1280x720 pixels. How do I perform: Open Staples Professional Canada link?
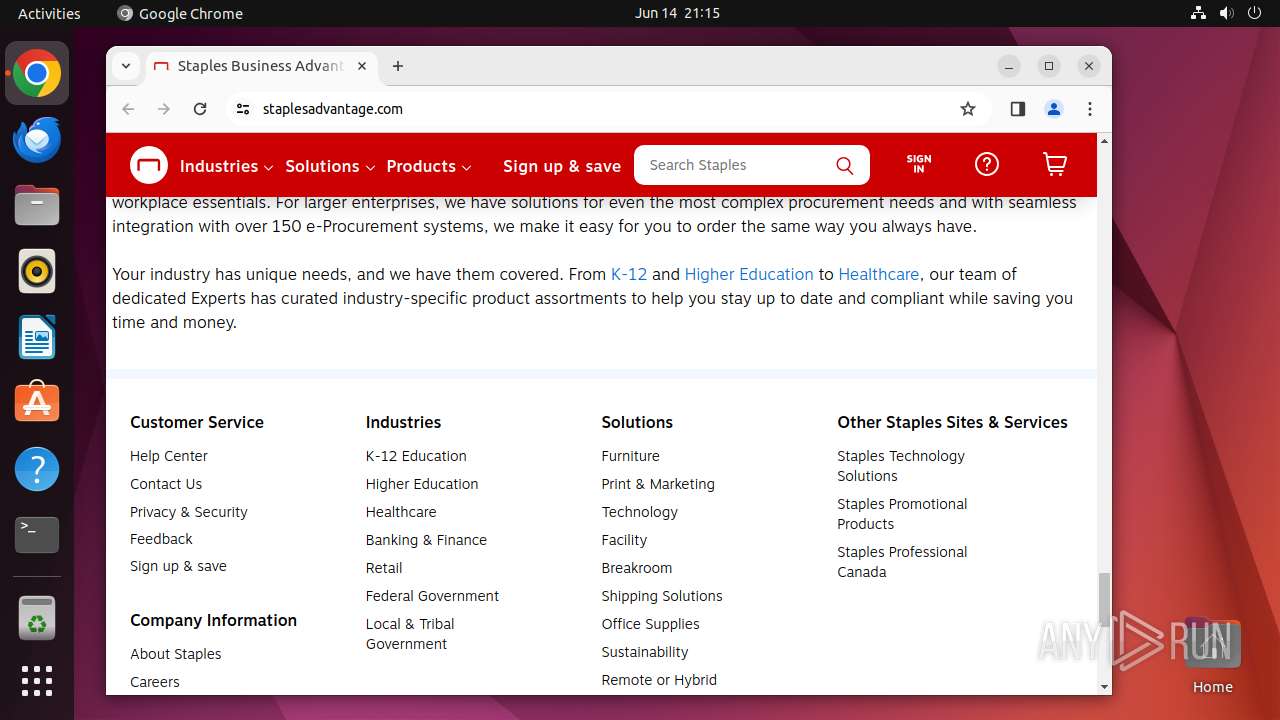point(902,562)
